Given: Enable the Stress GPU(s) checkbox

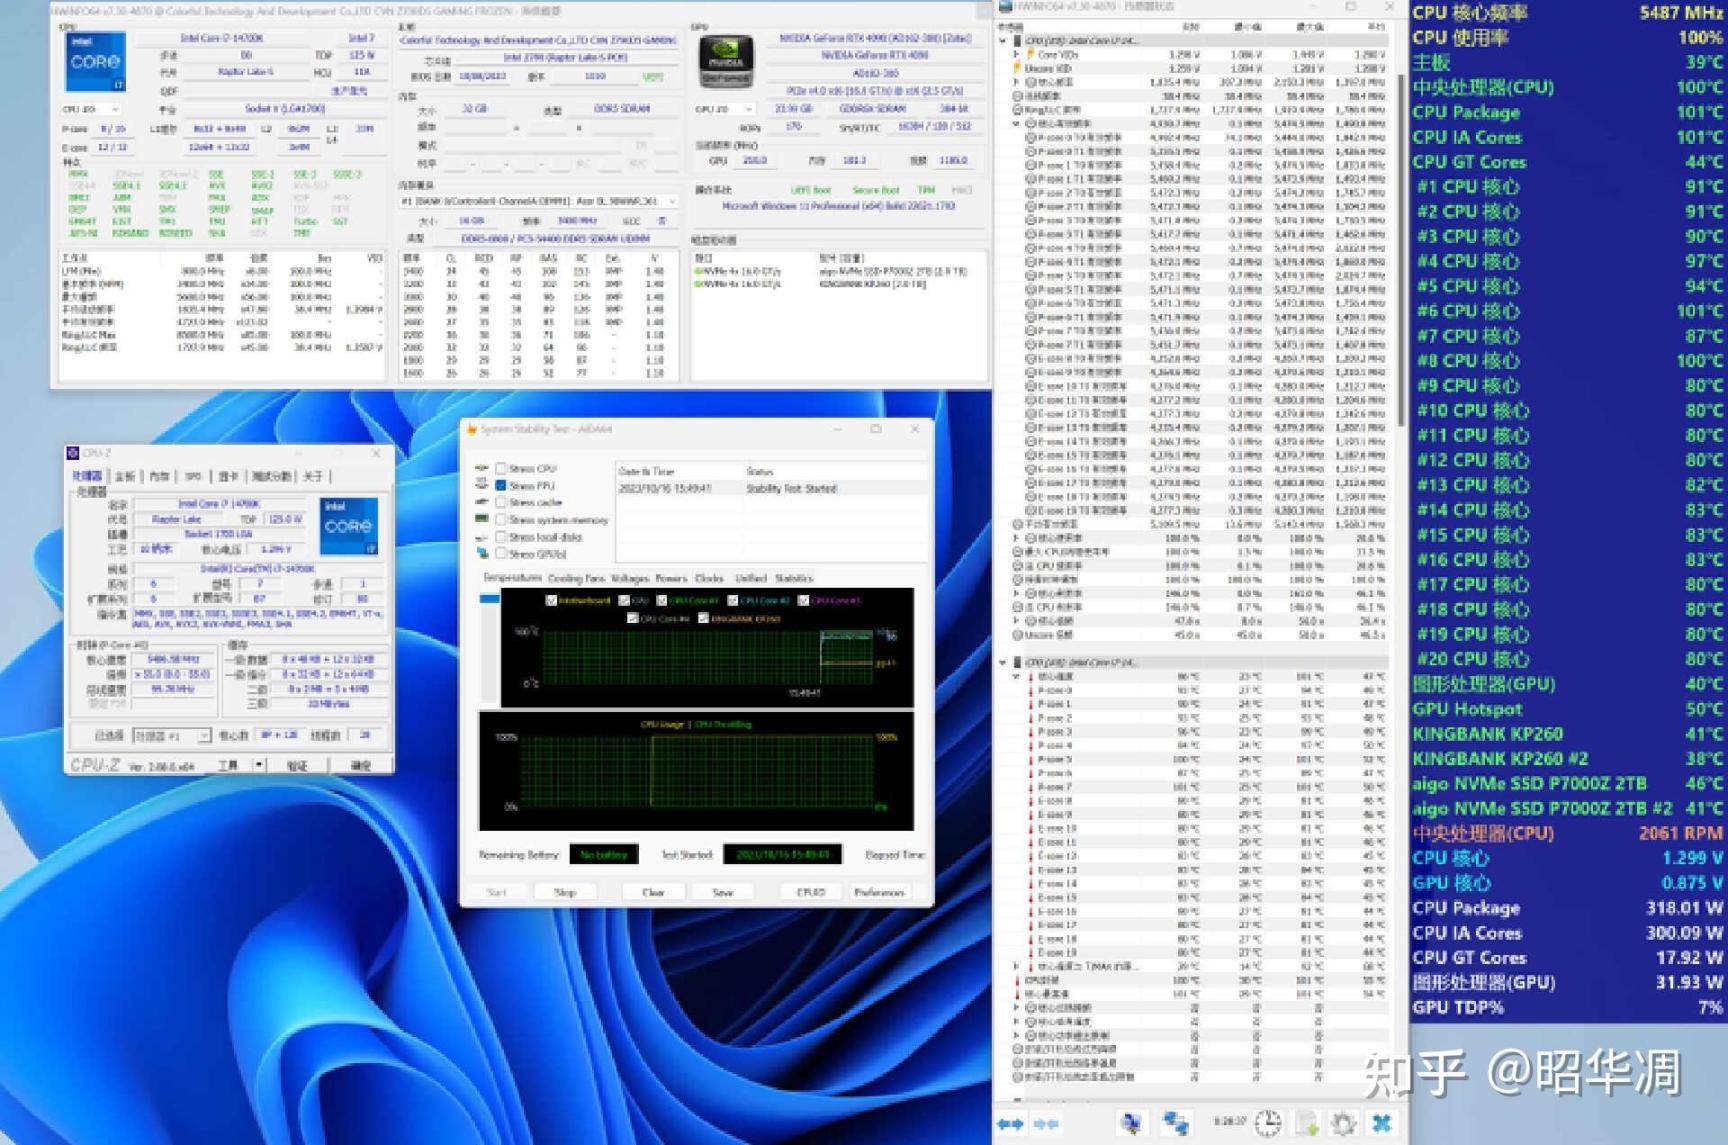Looking at the screenshot, I should pos(501,553).
